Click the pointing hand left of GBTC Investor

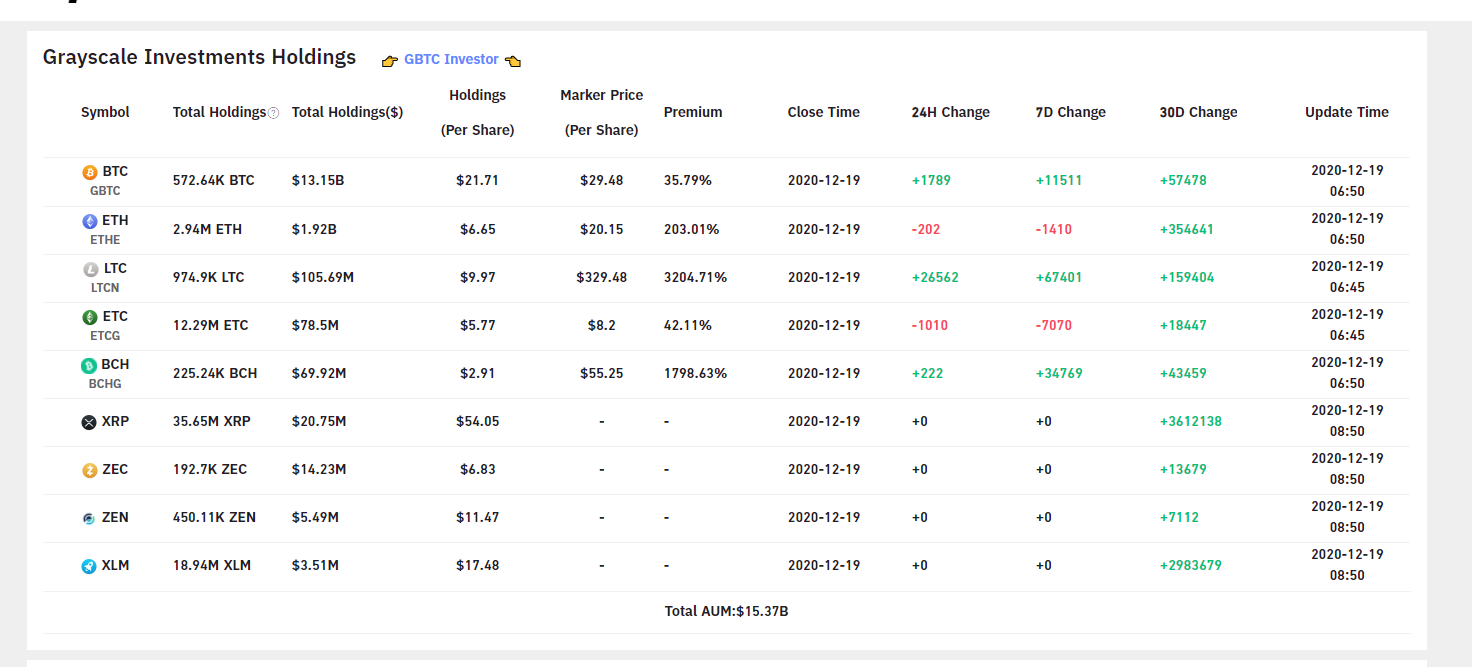tap(390, 61)
